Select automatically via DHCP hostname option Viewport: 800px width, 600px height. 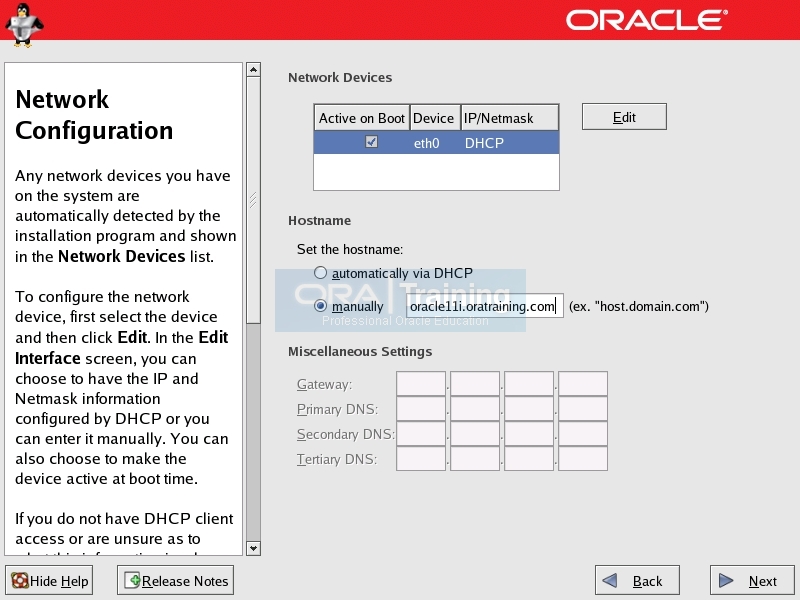[x=320, y=272]
